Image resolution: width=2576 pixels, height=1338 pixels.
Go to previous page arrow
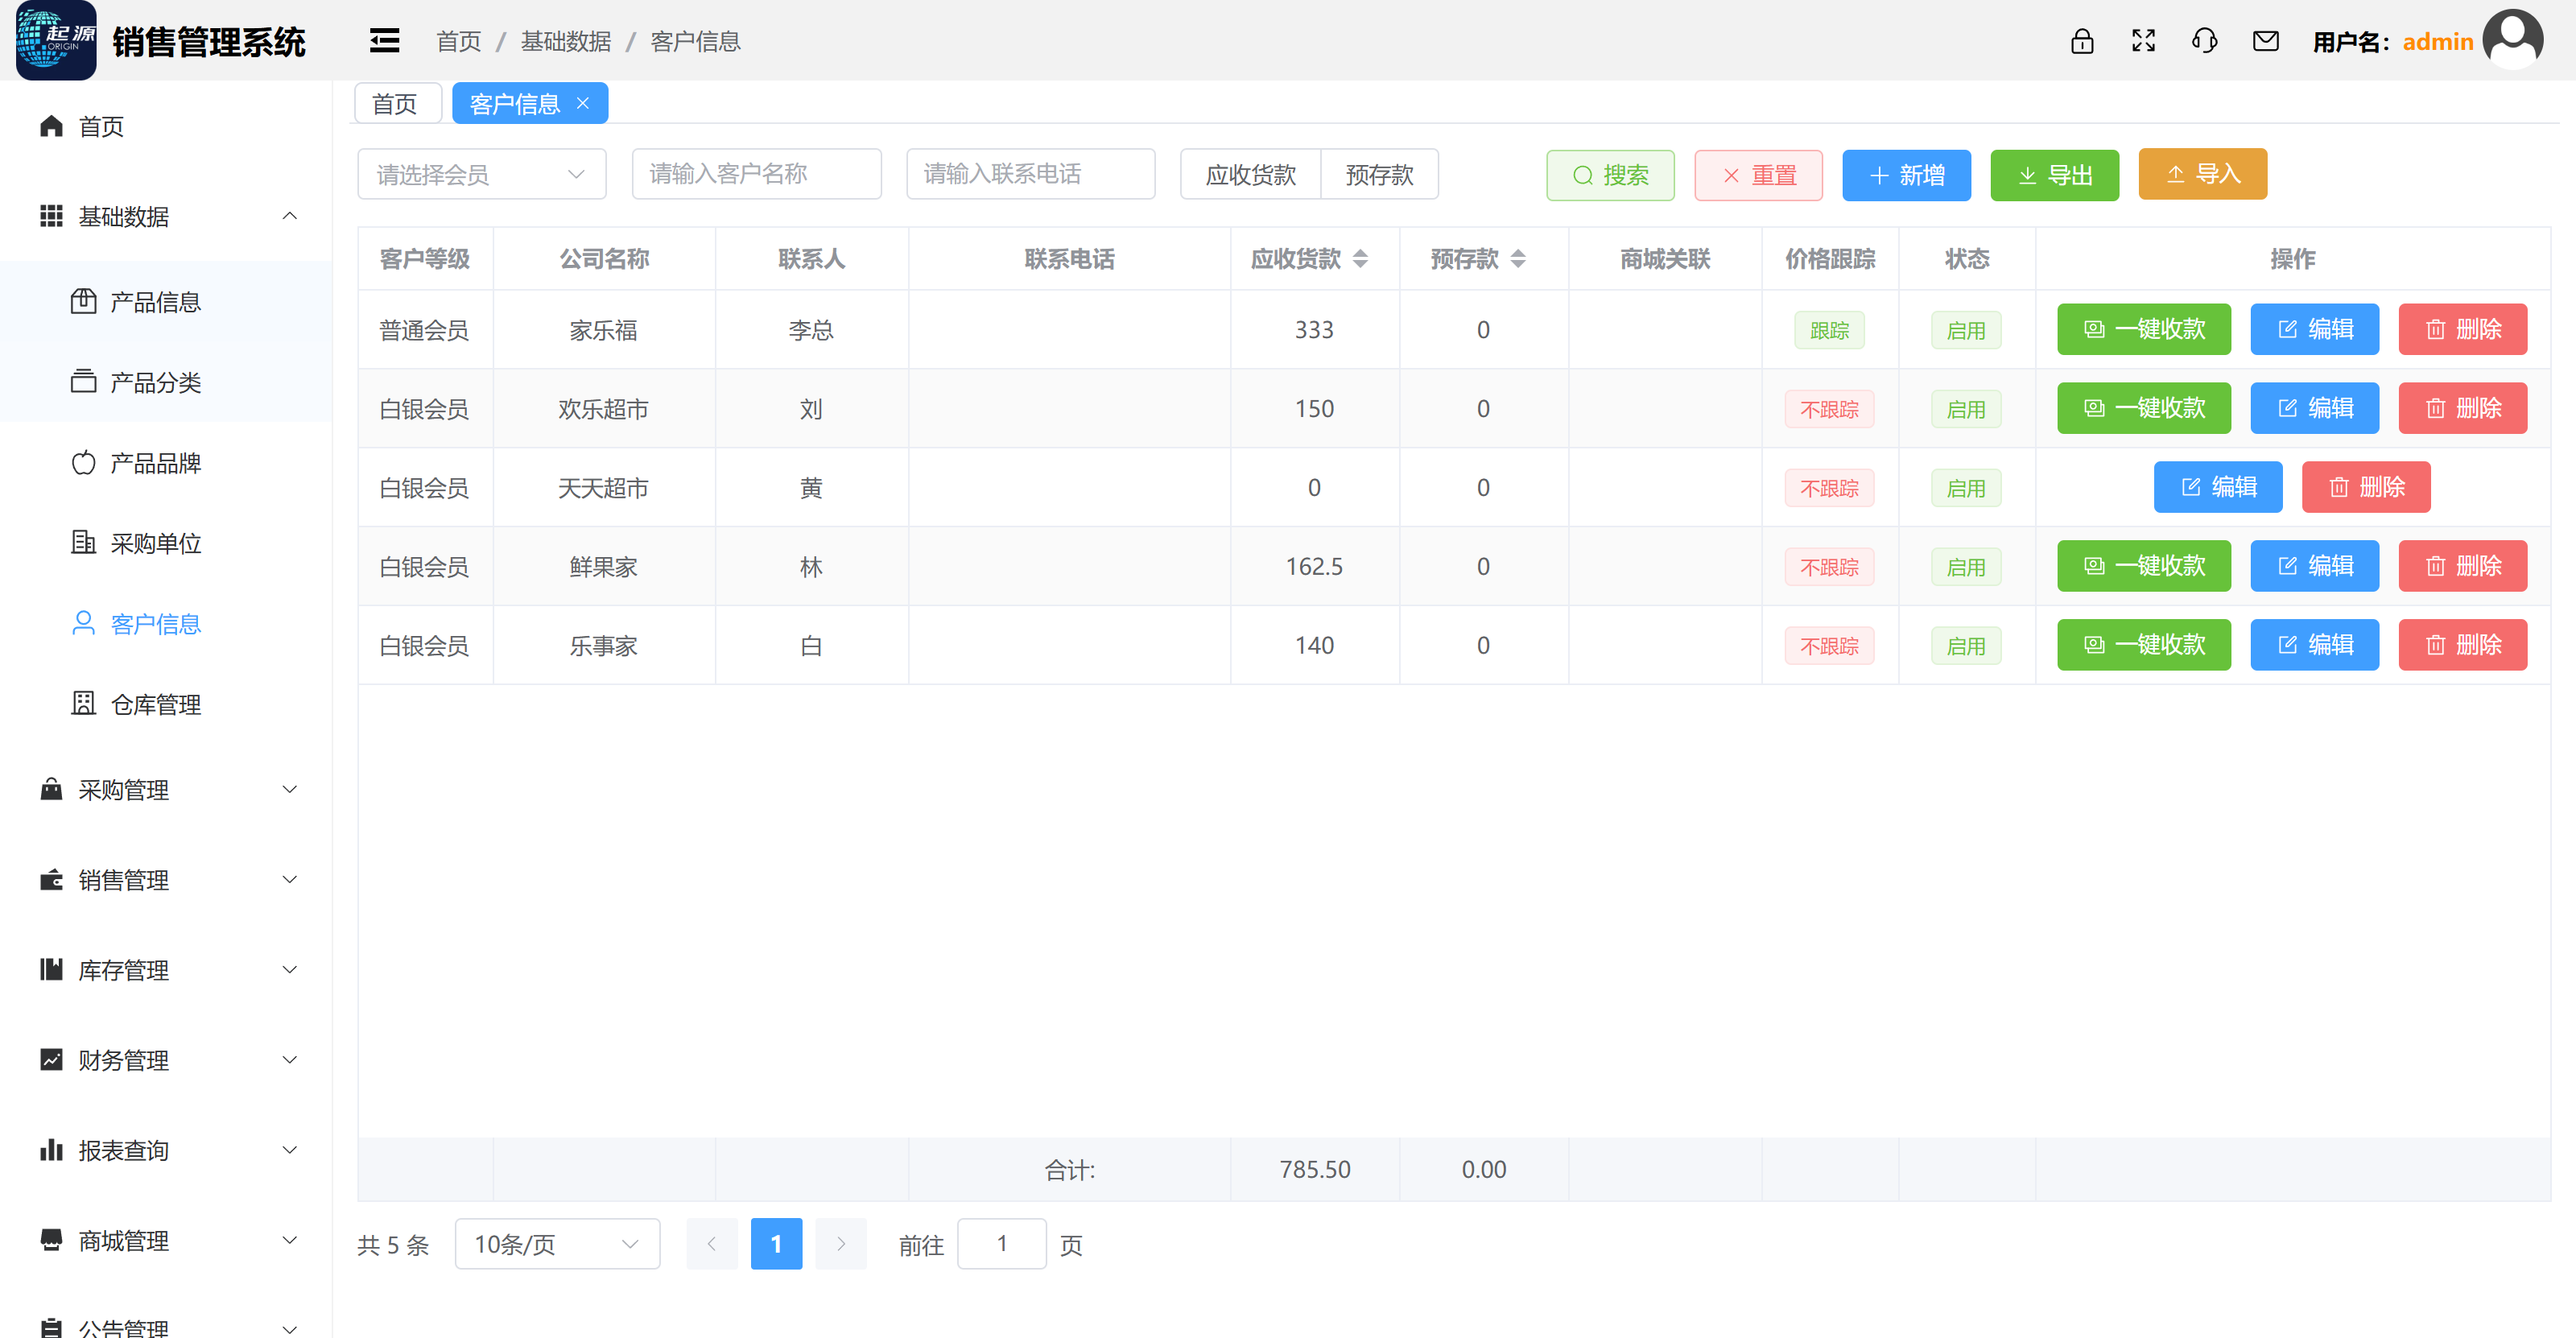(711, 1244)
